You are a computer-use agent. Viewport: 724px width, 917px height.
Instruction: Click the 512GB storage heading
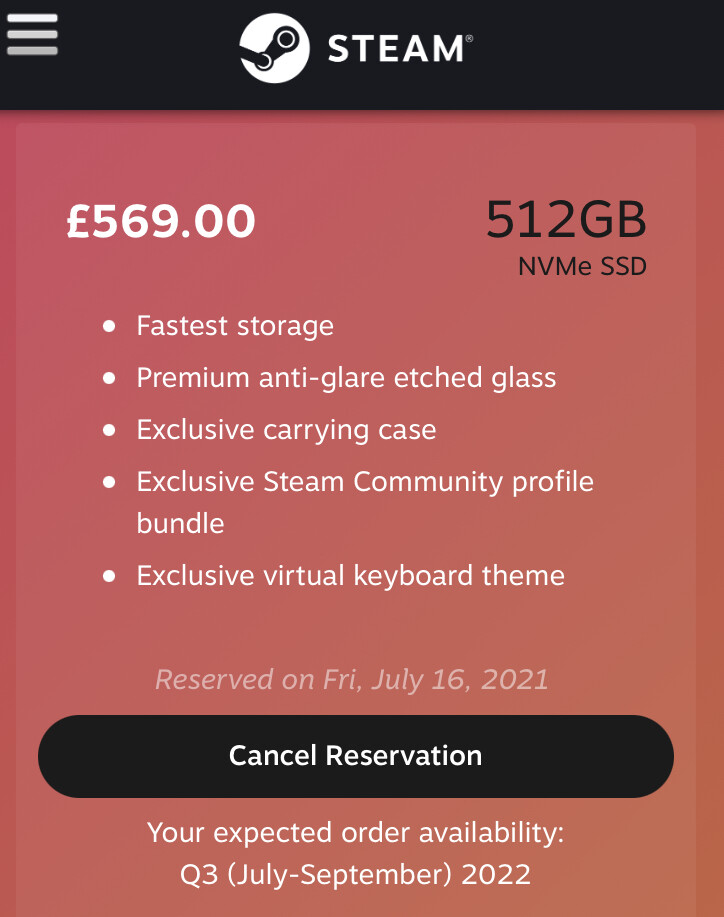566,220
